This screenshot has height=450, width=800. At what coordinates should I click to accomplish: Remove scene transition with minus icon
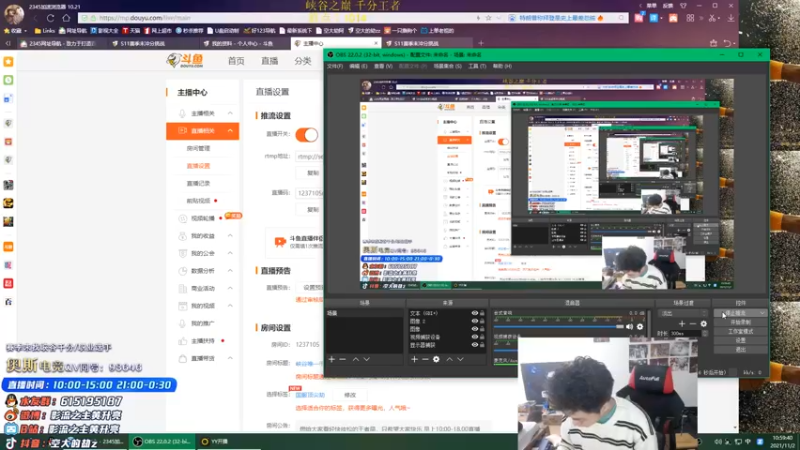pos(692,323)
